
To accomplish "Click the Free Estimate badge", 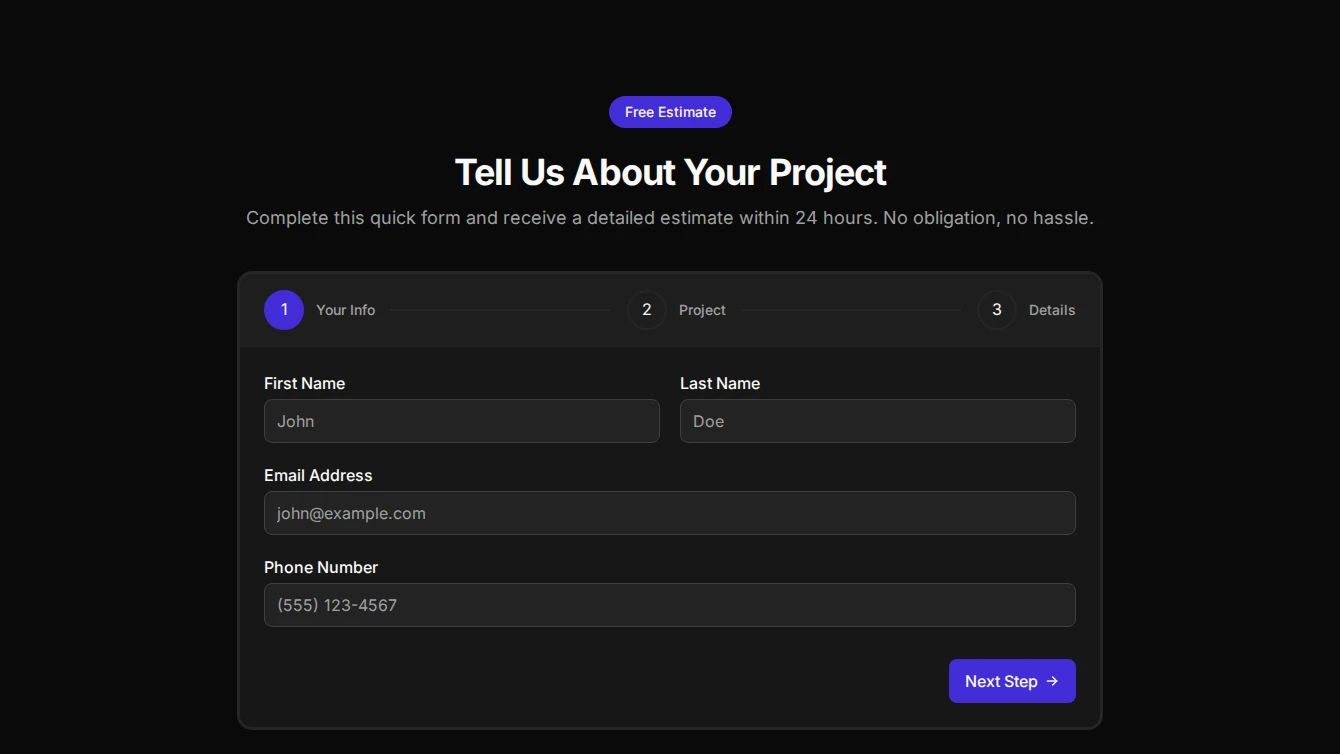I will [670, 112].
